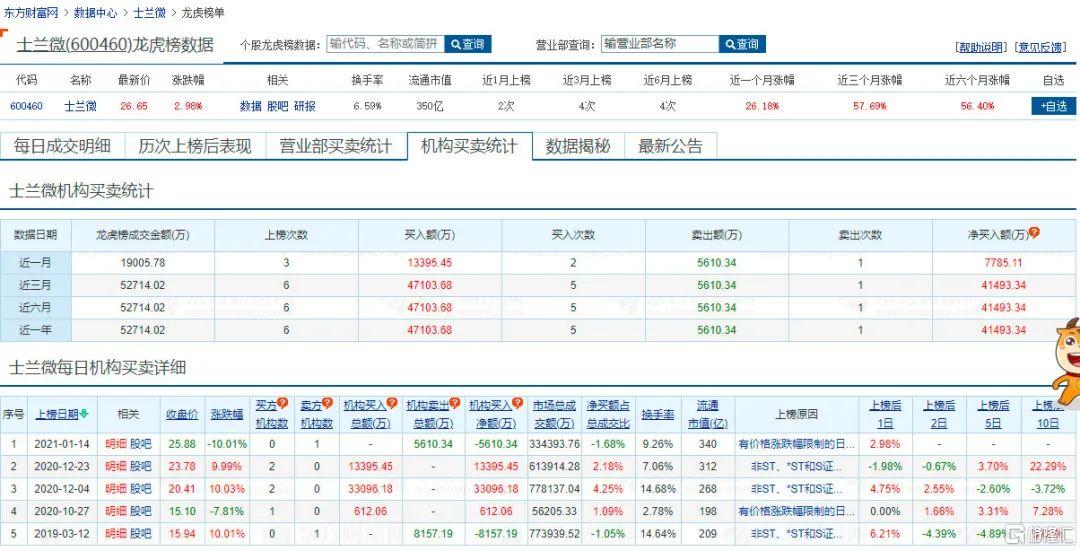Screen dimensions: 1080x551
Task: Open help icon on 机构买入总额 column
Action: coord(392,403)
